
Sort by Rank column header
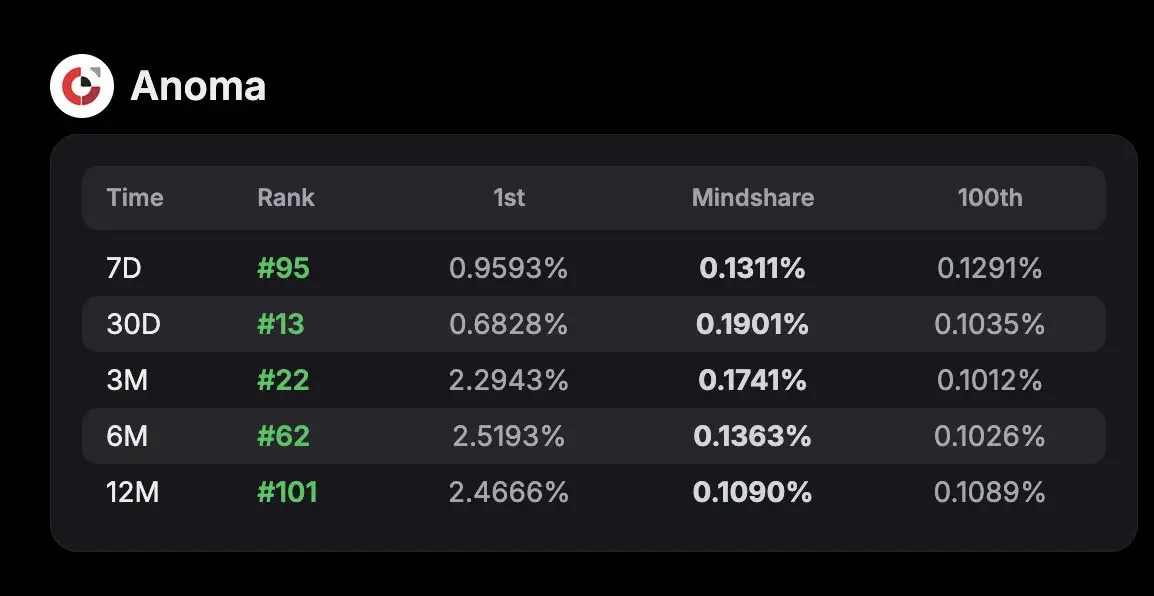(286, 197)
